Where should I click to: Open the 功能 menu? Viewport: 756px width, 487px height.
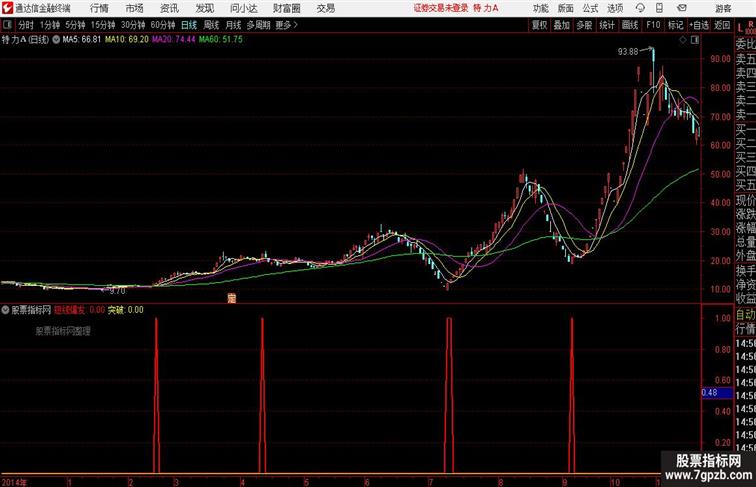540,8
